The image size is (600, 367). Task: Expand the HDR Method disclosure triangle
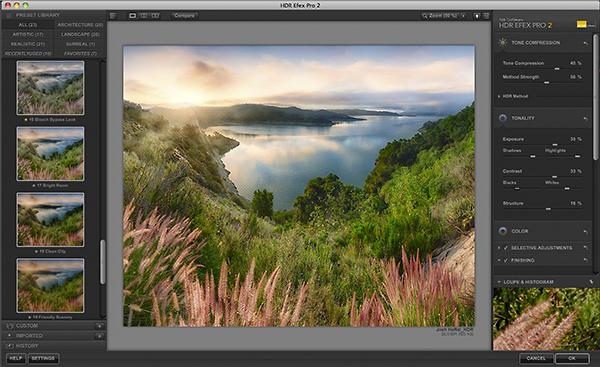coord(499,96)
